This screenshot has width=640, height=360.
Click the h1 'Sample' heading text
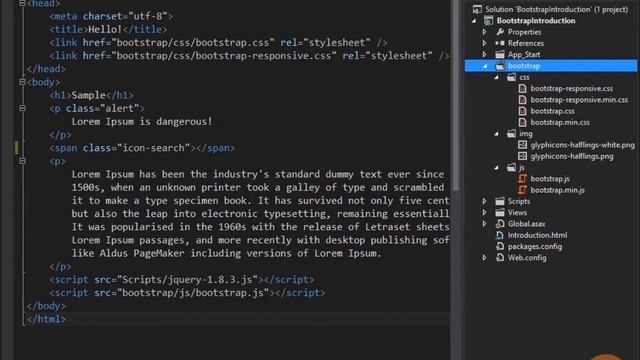pyautogui.click(x=89, y=95)
